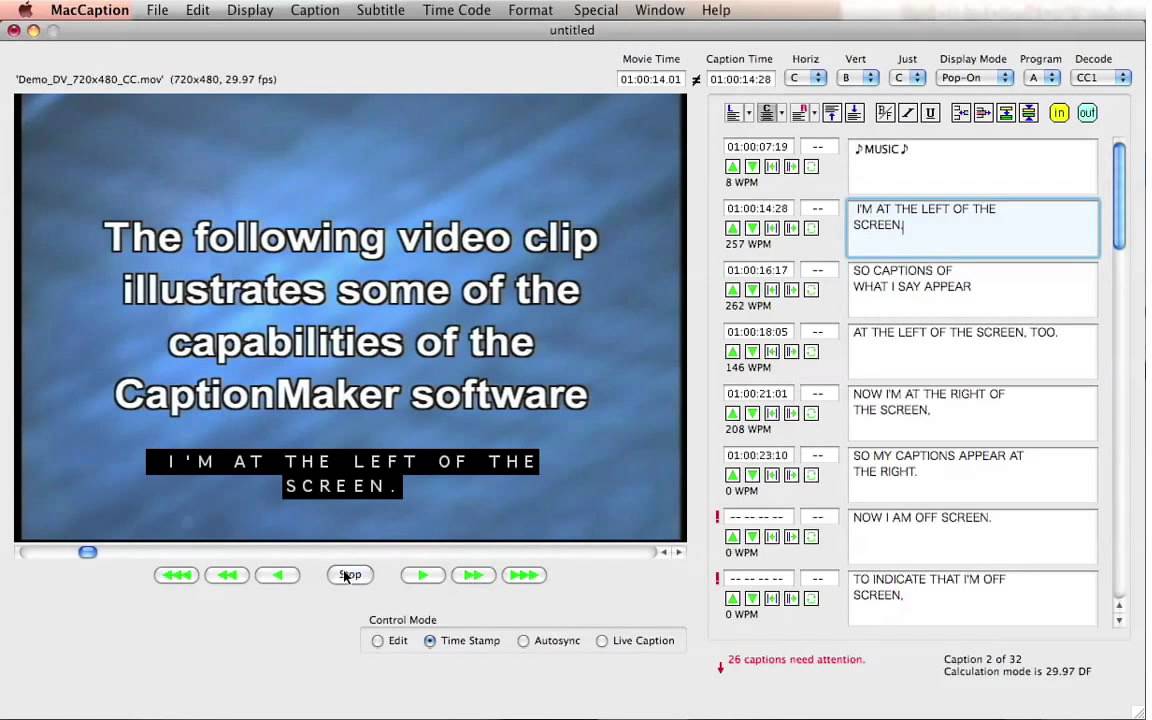Screen dimensions: 1152x720
Task: Click the 01:00:07:19 timecode field
Action: [758, 147]
